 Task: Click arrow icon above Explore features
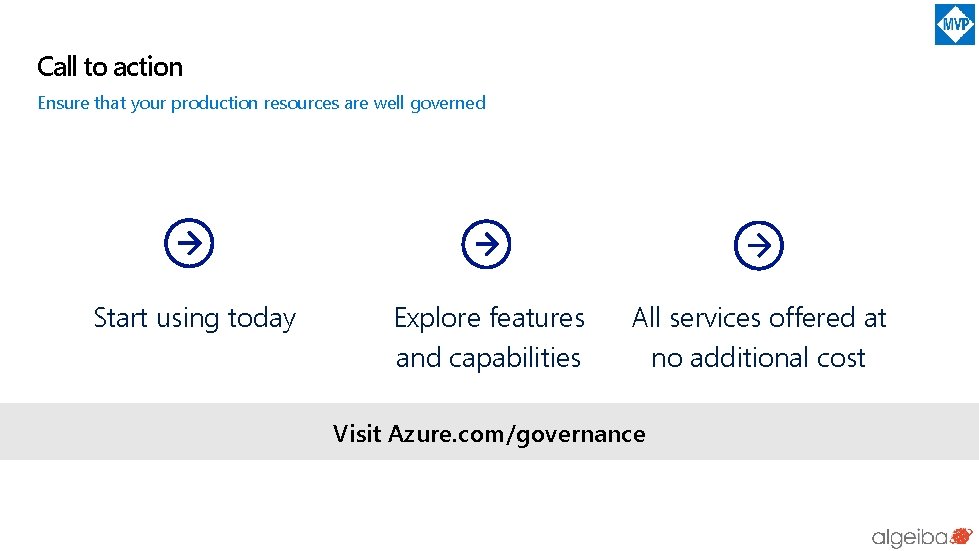(486, 243)
